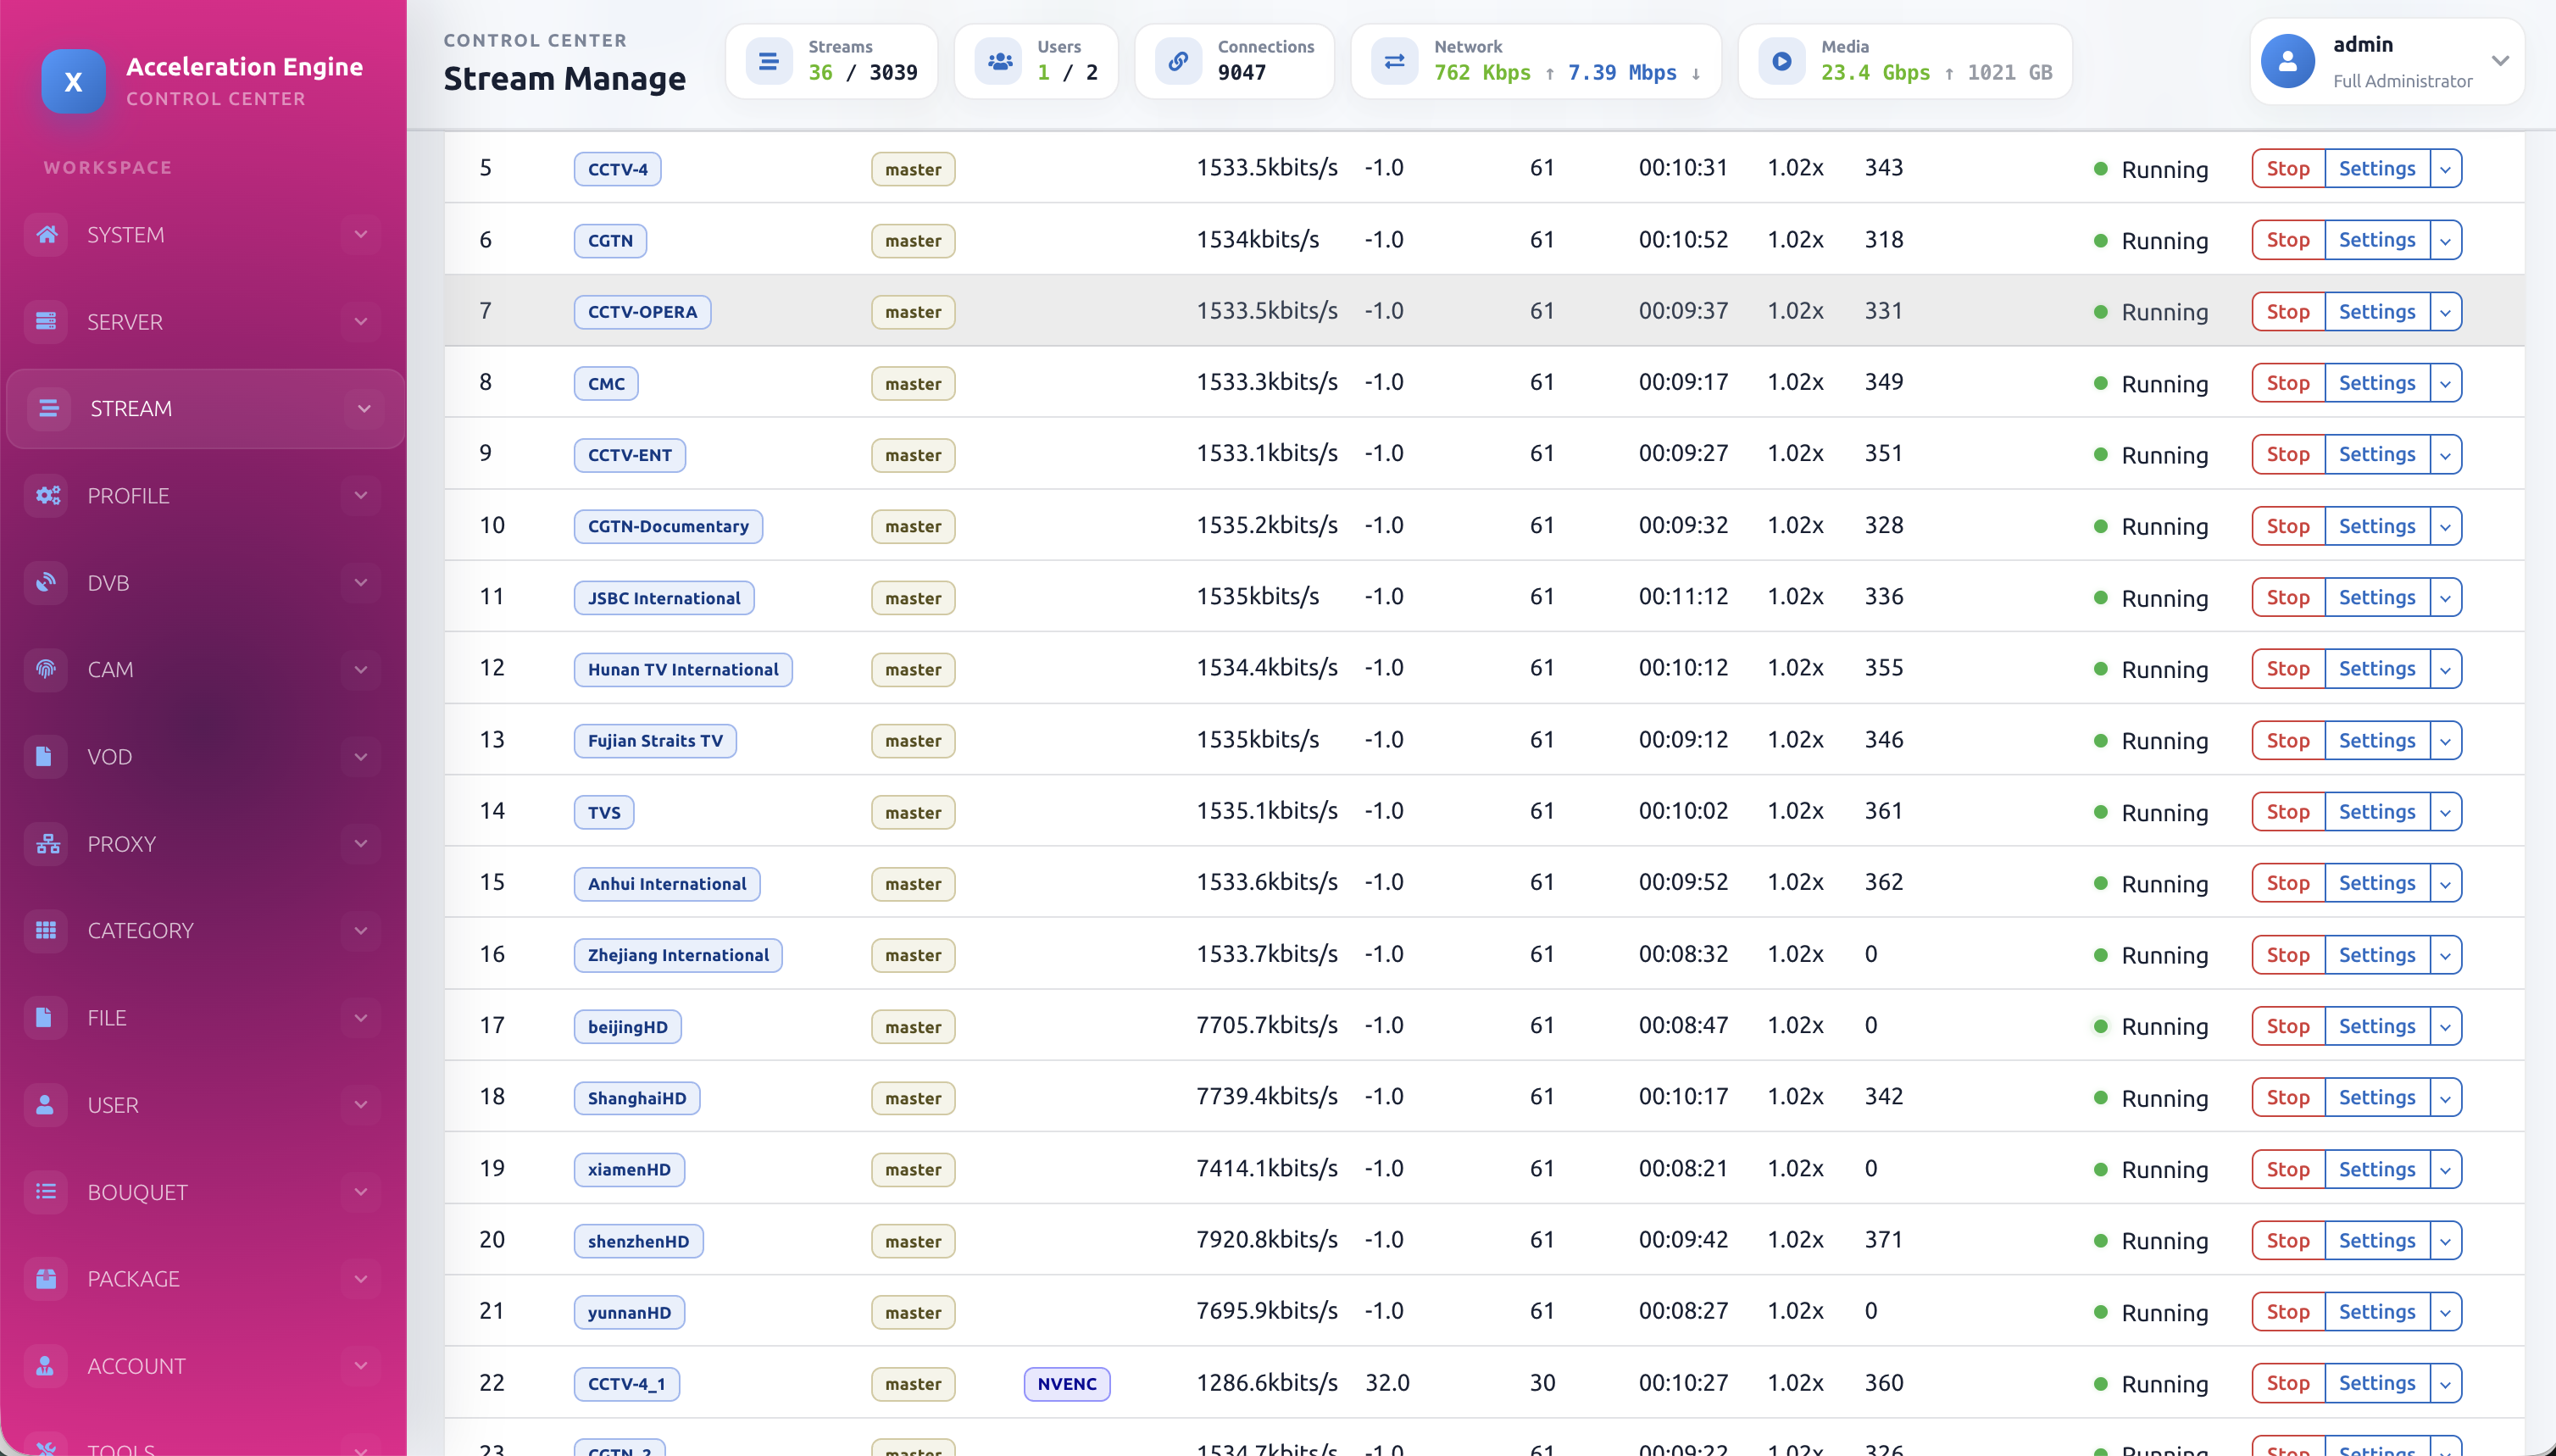The width and height of the screenshot is (2556, 1456).
Task: Click the Users group icon in header
Action: tap(998, 61)
